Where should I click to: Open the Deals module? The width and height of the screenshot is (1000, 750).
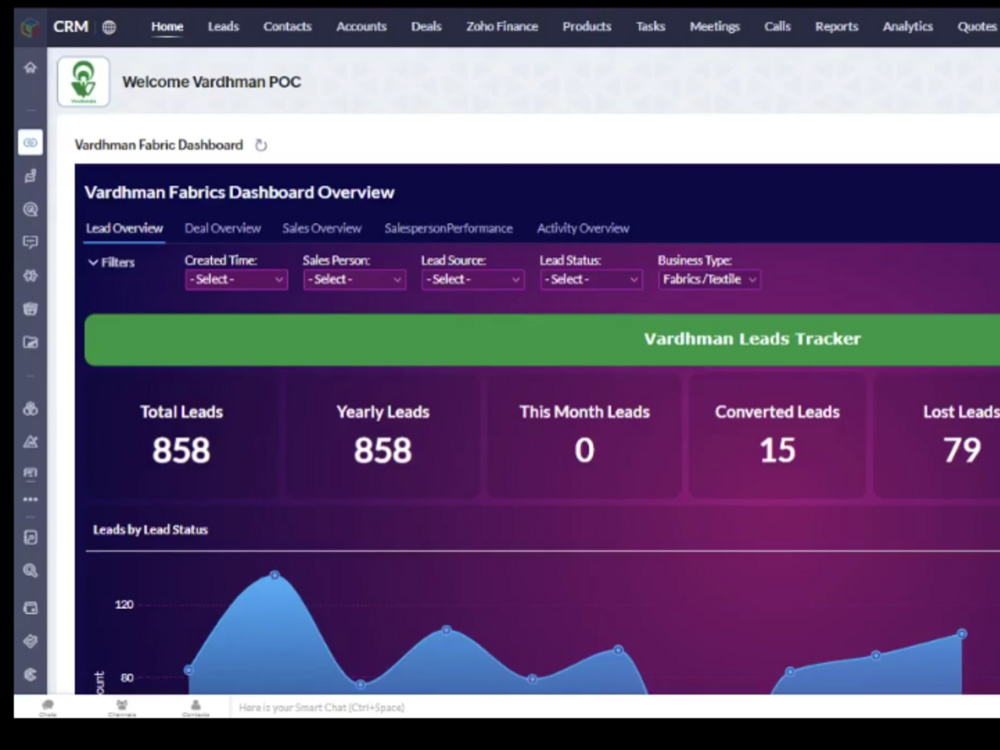point(426,27)
